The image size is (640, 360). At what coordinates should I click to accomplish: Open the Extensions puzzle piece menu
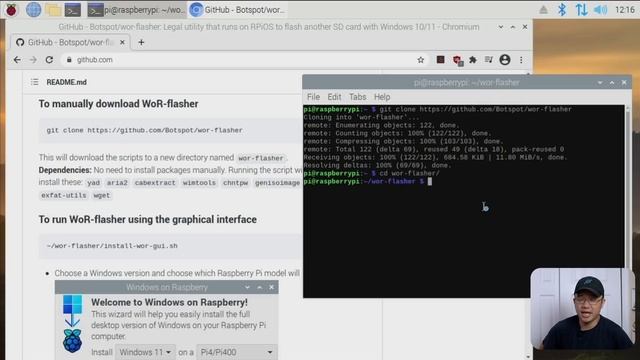pos(473,60)
